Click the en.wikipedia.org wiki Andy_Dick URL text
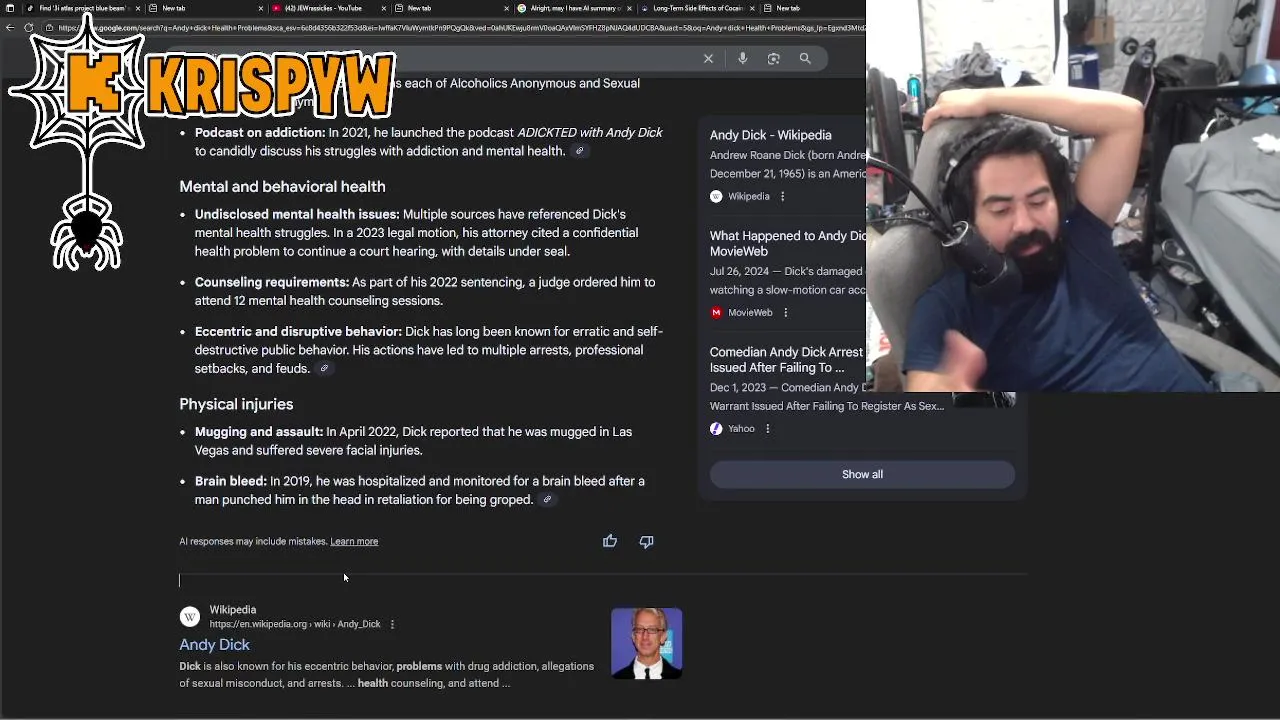1280x720 pixels. coord(295,624)
